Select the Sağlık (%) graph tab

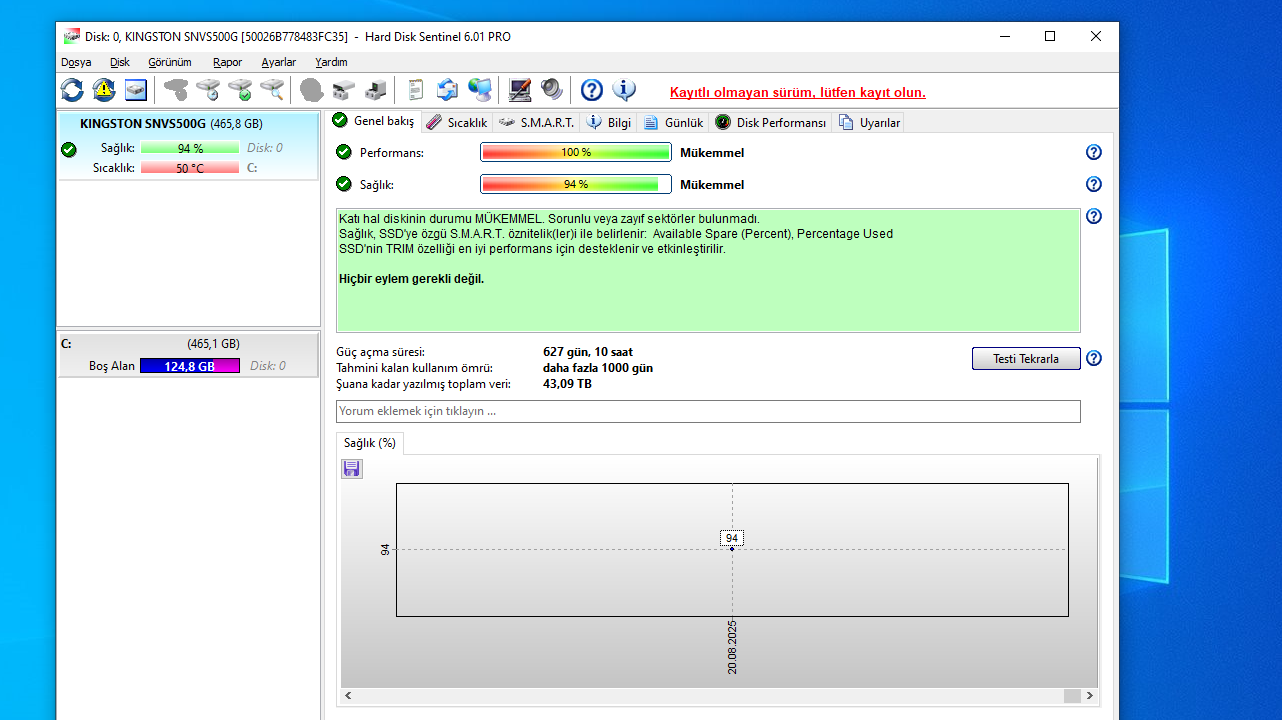click(370, 443)
